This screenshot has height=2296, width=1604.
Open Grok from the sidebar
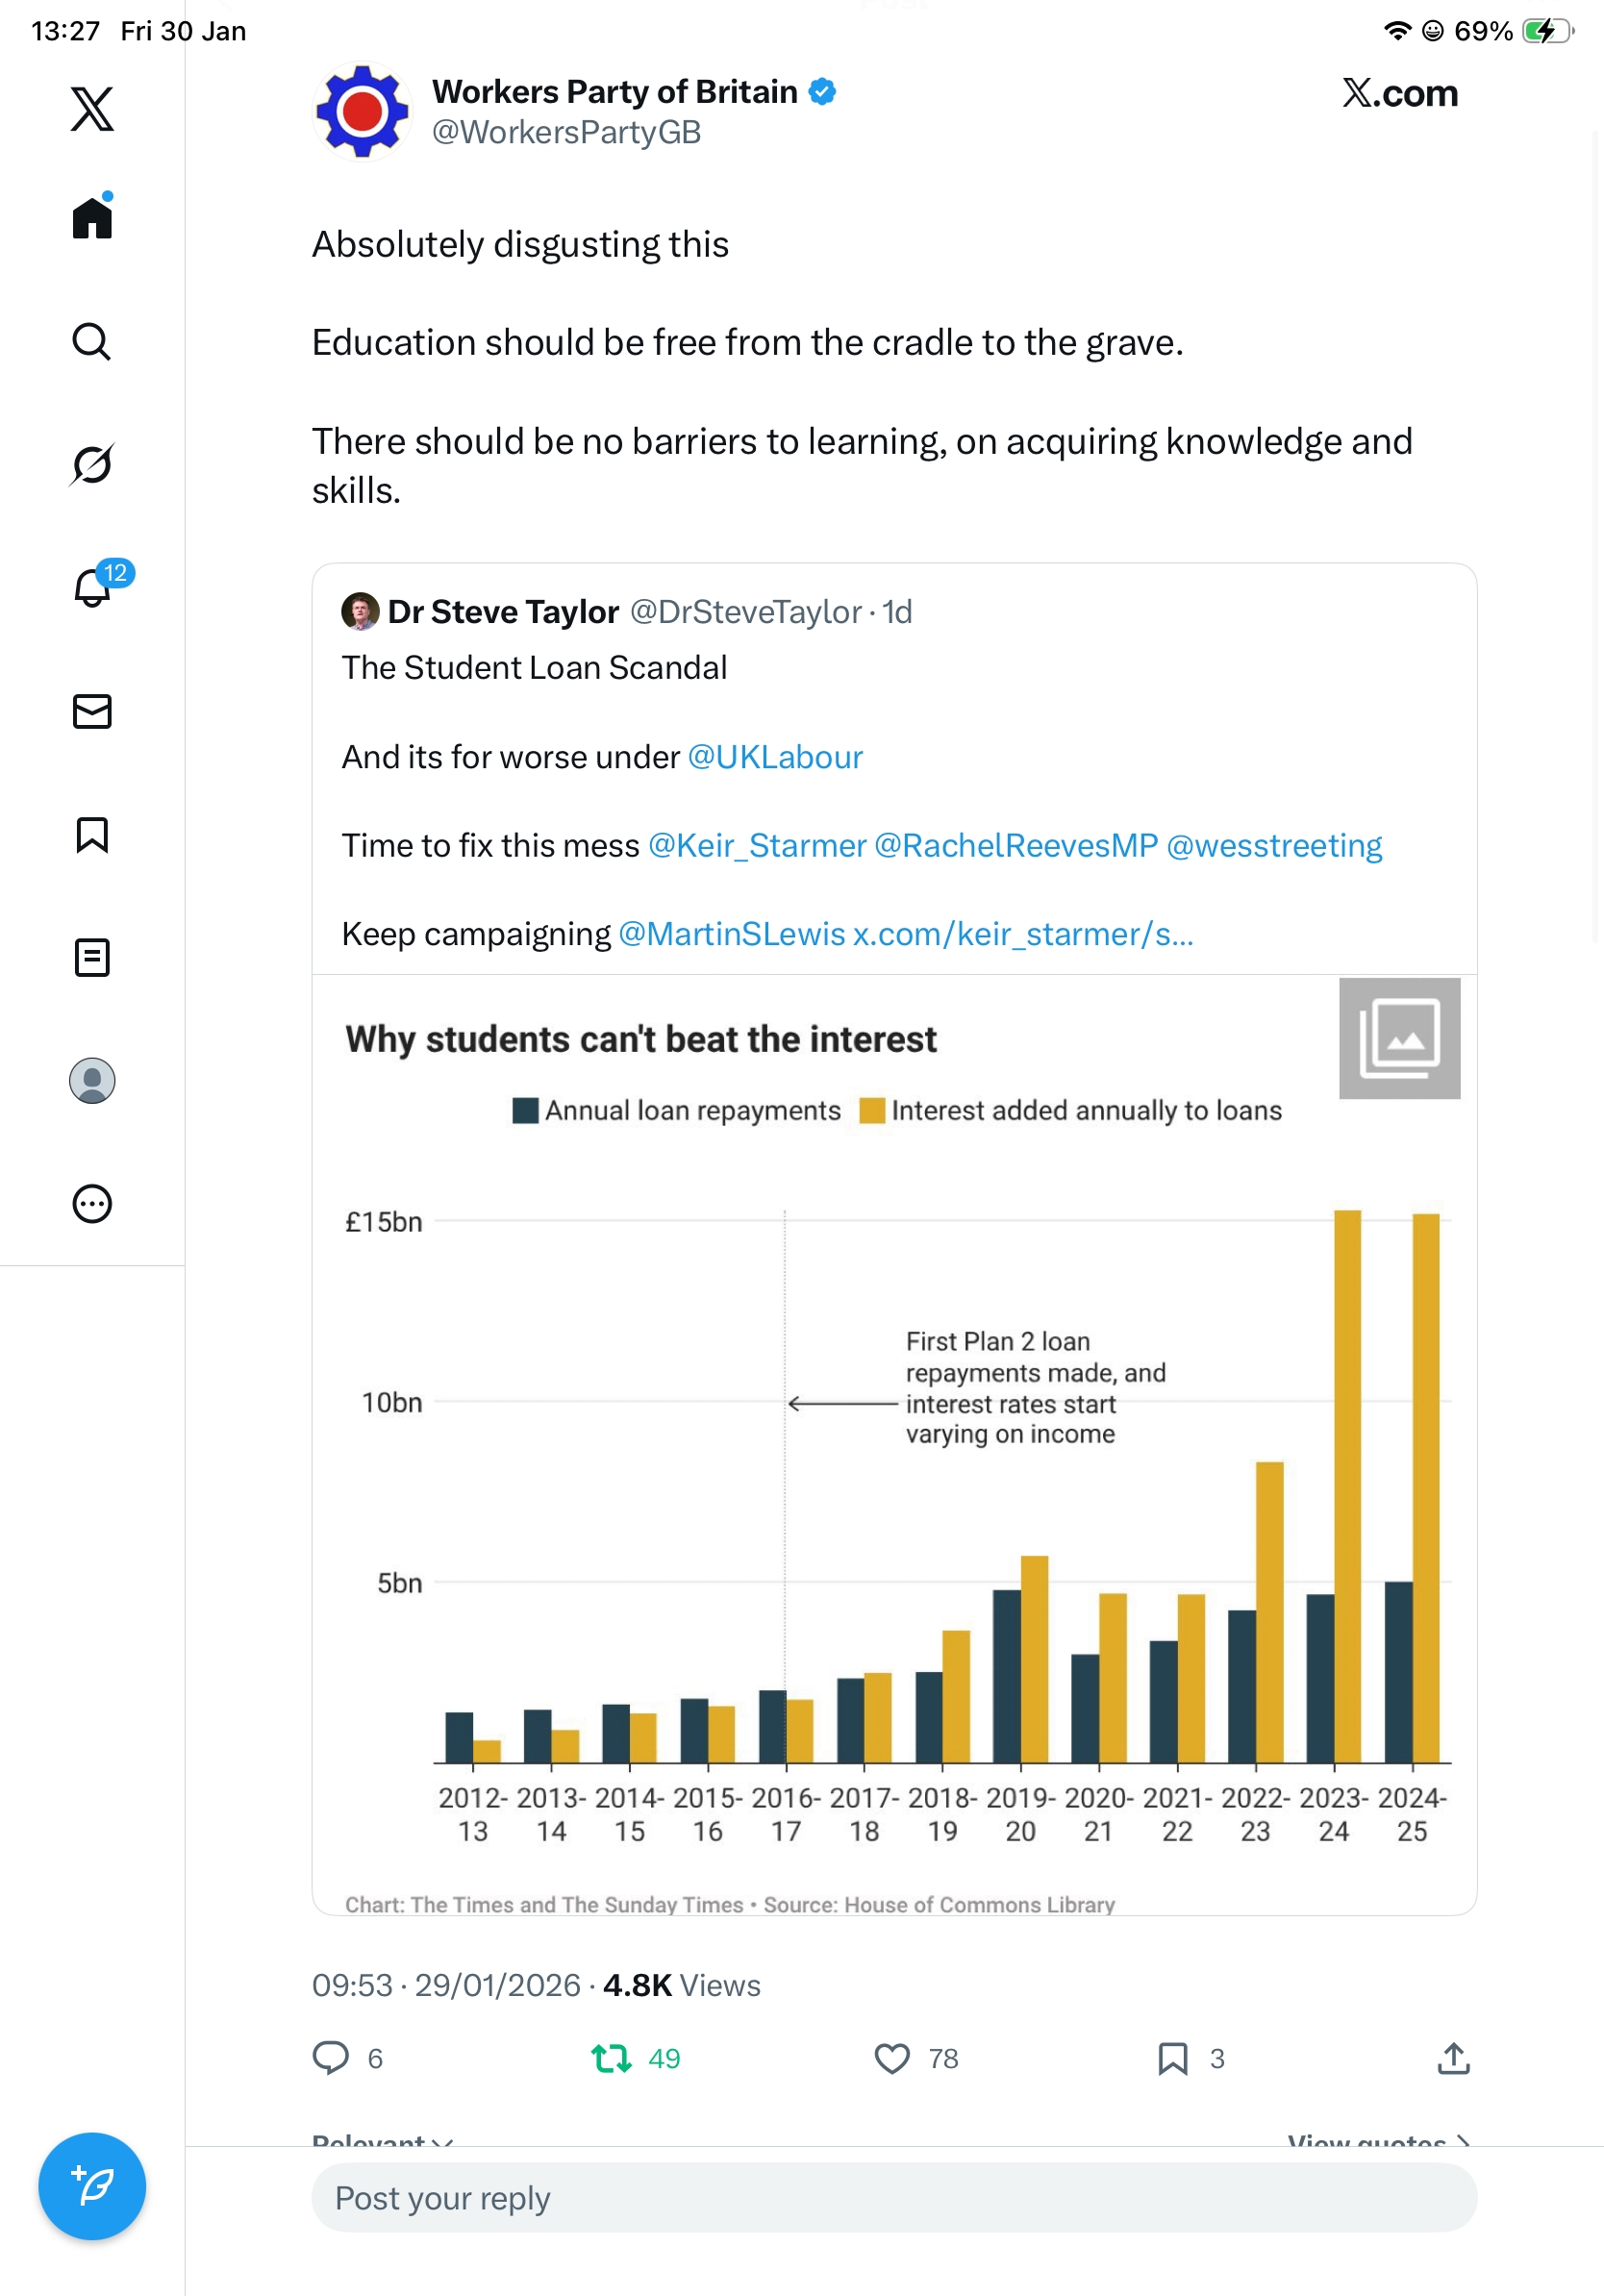coord(92,464)
